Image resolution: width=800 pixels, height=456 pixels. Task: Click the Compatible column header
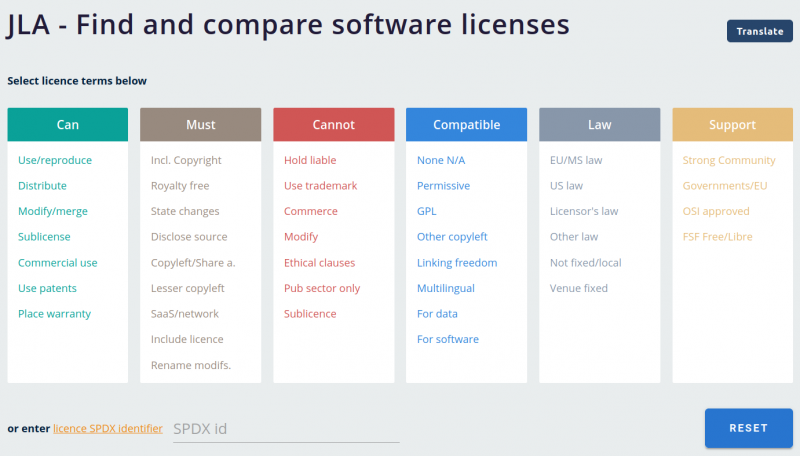[x=466, y=125]
